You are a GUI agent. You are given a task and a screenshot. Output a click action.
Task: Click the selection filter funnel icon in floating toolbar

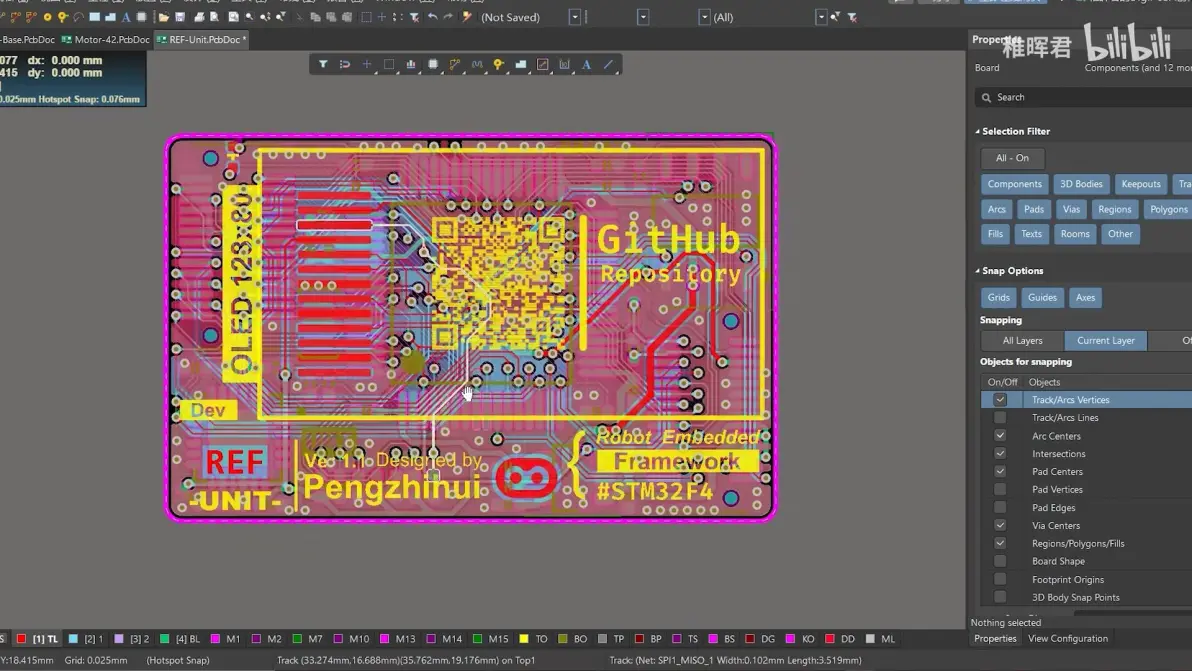[x=323, y=65]
